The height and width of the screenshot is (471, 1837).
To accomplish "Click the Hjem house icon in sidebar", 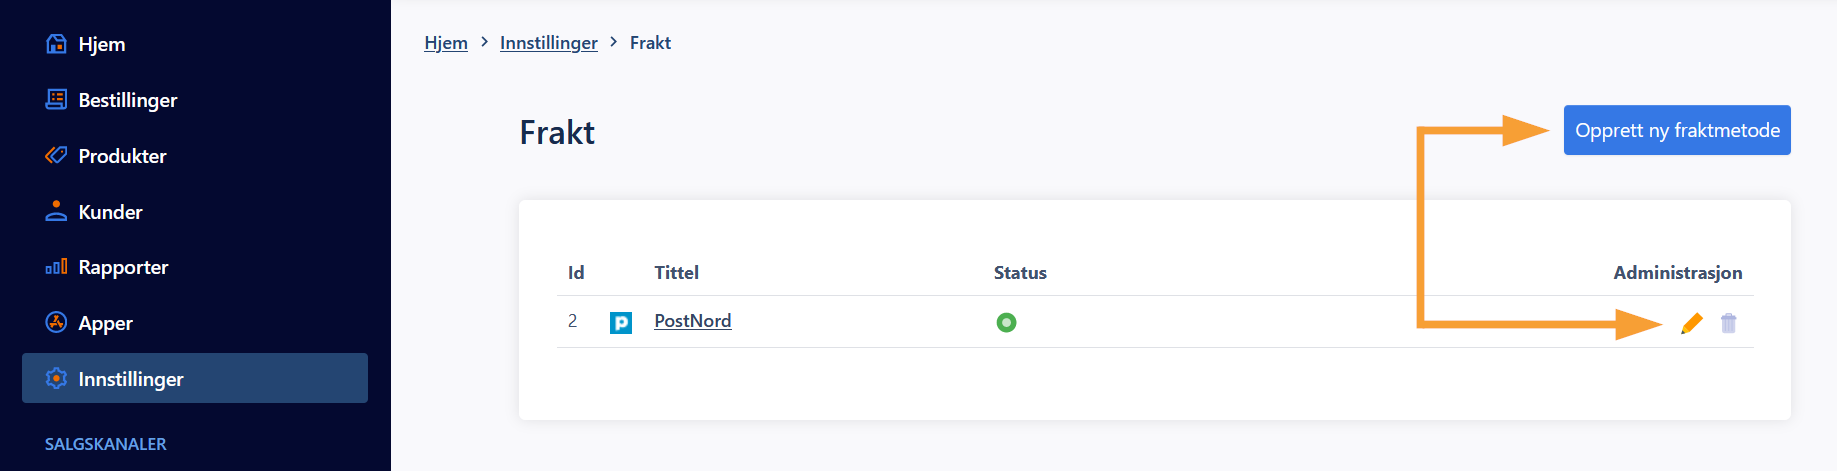I will (x=56, y=44).
